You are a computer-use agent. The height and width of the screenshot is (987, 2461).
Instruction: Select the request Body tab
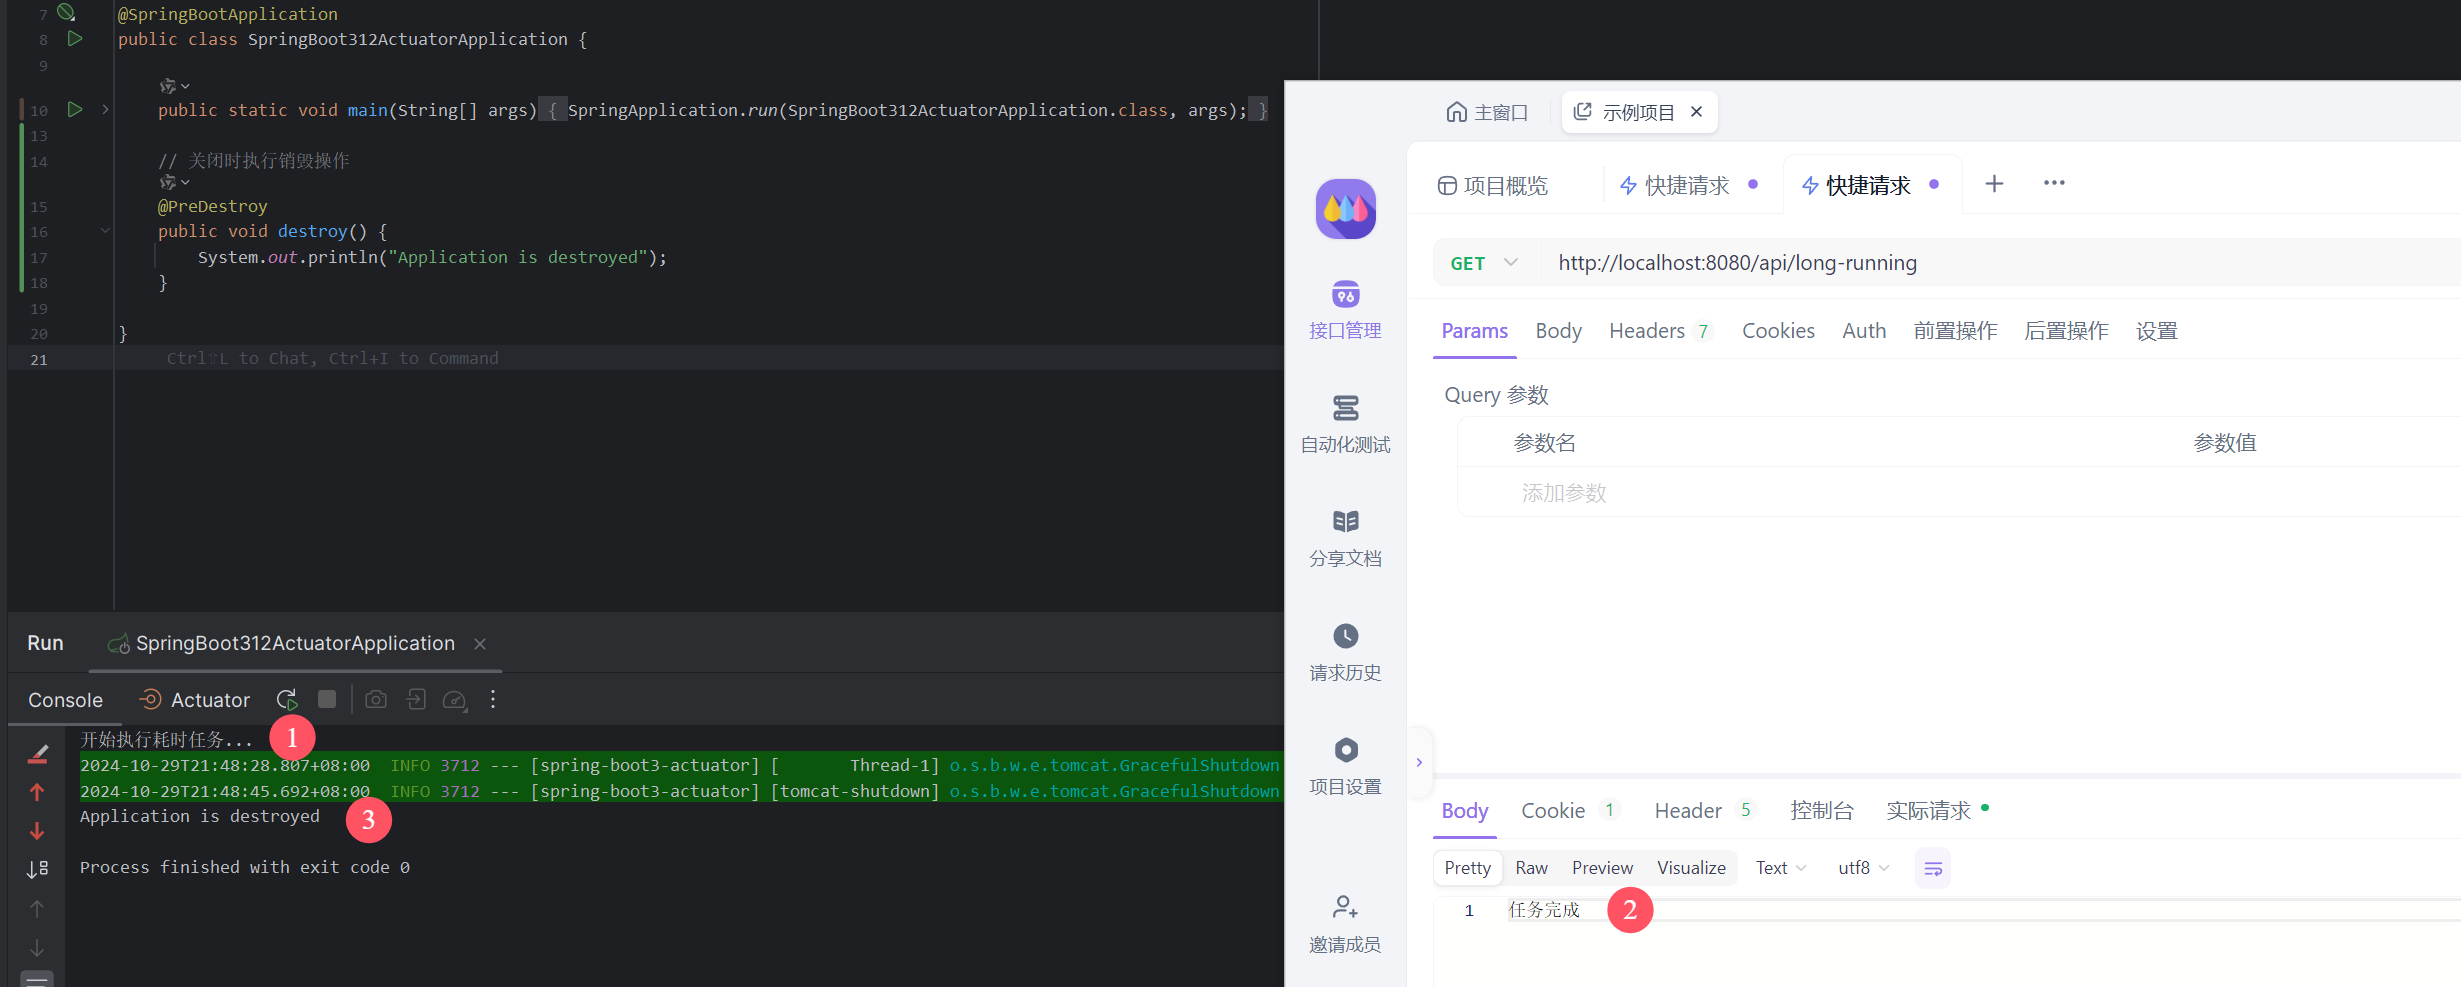[x=1558, y=331]
